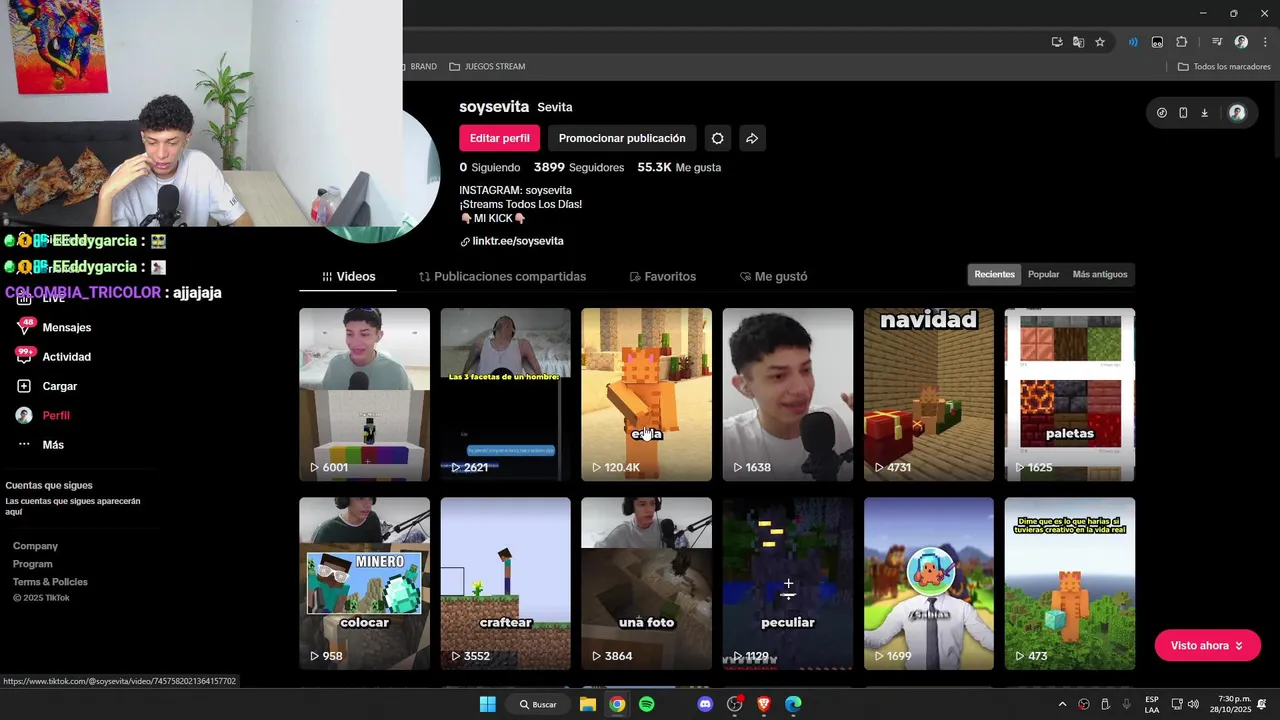1280x720 pixels.
Task: Click the download desktop app icon
Action: [x=1204, y=113]
